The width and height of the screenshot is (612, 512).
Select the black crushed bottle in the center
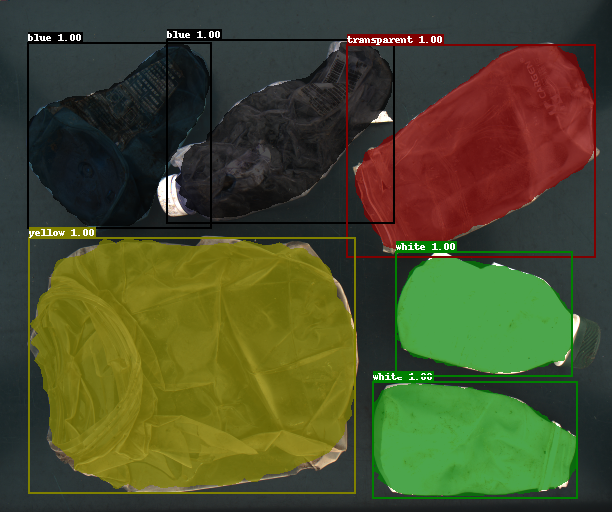tap(280, 140)
